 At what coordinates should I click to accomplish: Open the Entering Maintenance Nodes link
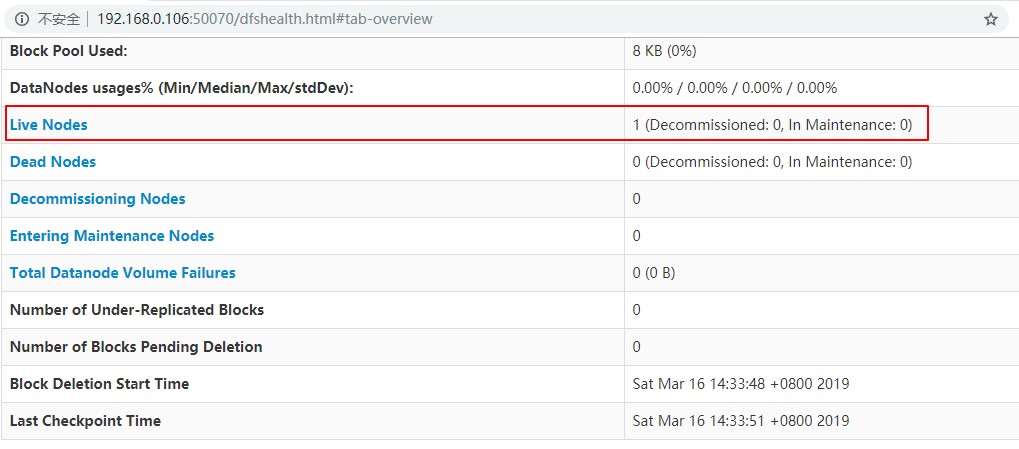pyautogui.click(x=112, y=236)
